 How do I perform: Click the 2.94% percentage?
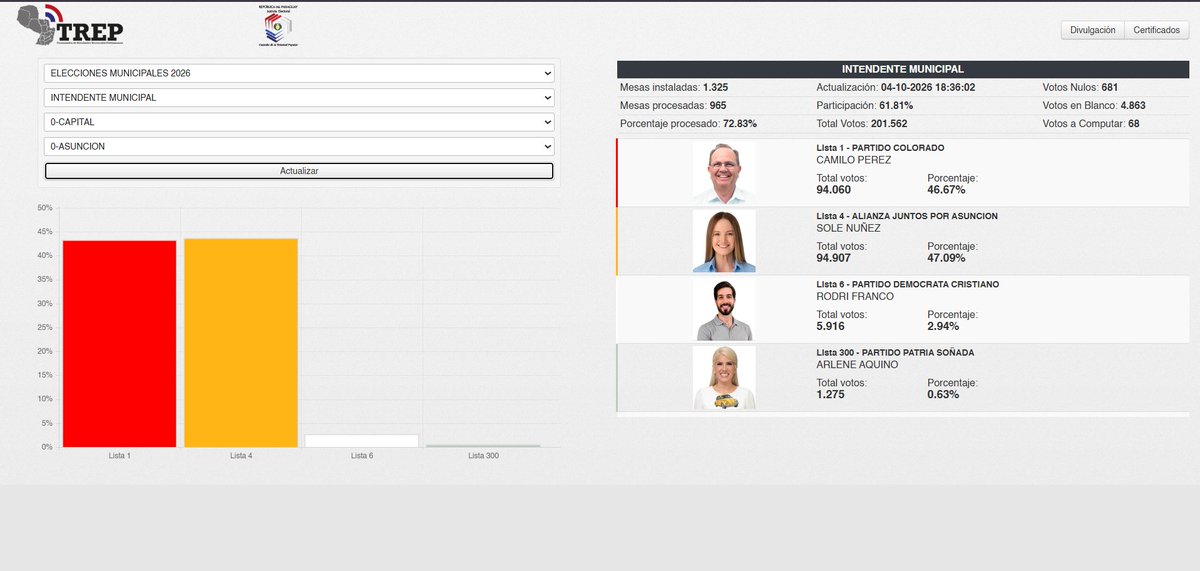click(x=943, y=326)
